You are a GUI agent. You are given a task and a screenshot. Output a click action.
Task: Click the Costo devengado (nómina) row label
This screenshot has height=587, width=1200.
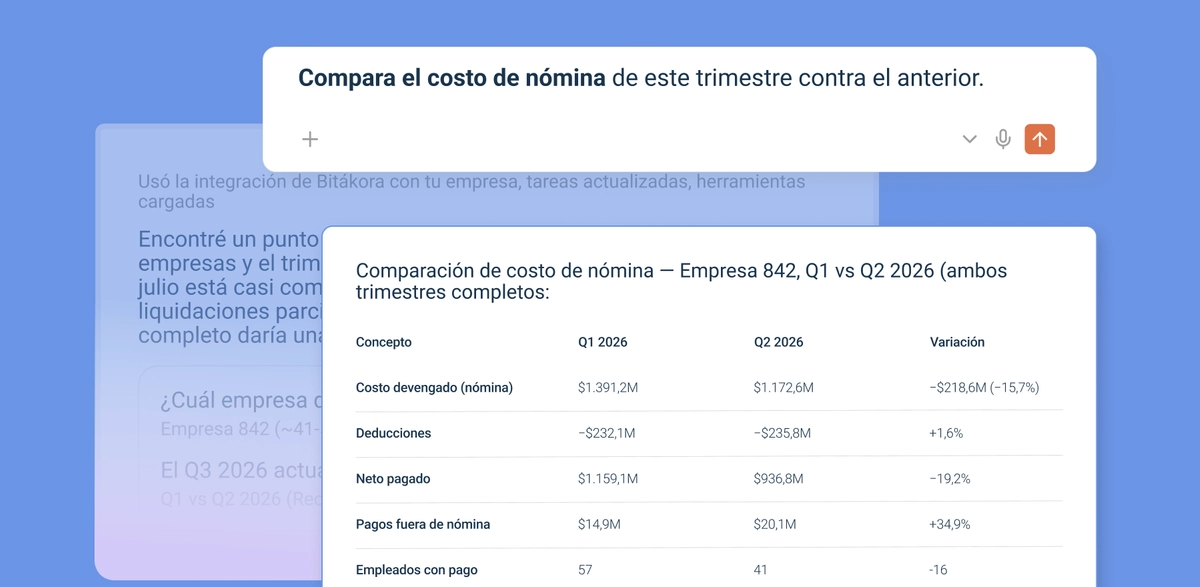434,388
